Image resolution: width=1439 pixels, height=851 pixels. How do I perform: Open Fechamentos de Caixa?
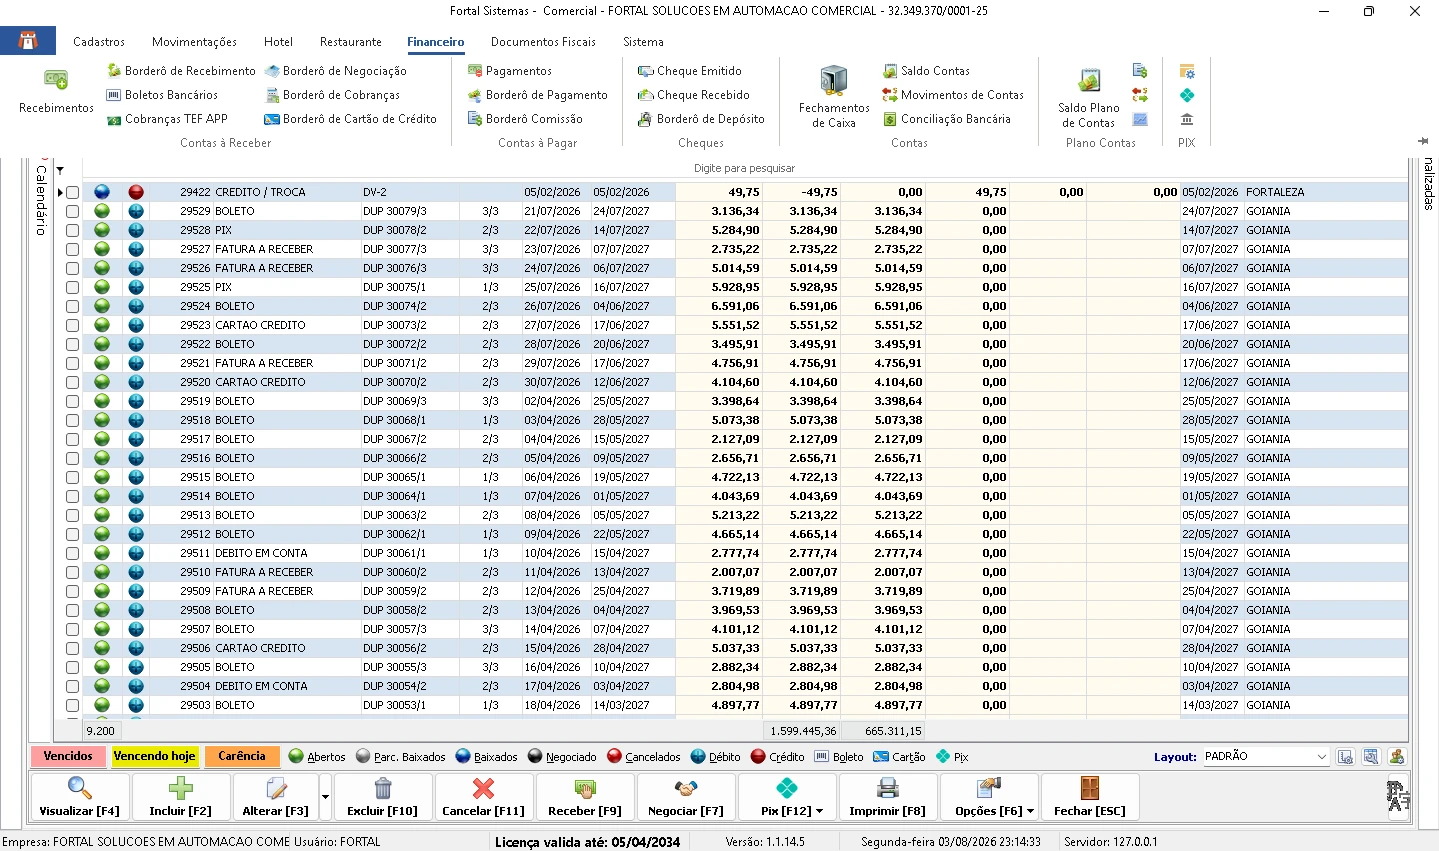click(834, 97)
